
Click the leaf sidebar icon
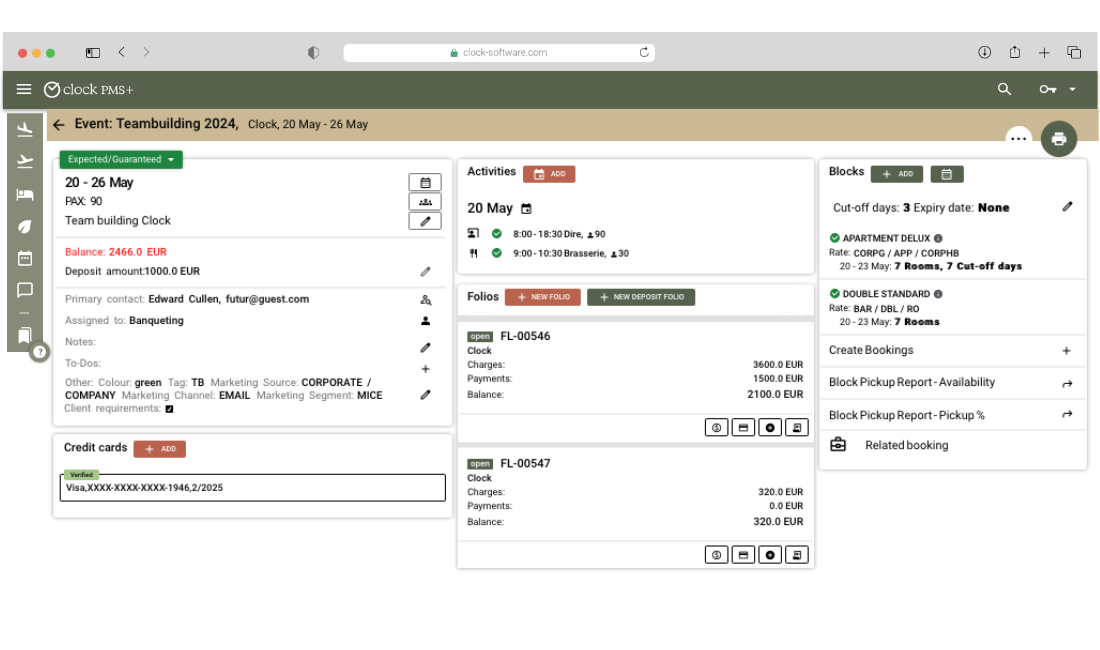click(25, 226)
